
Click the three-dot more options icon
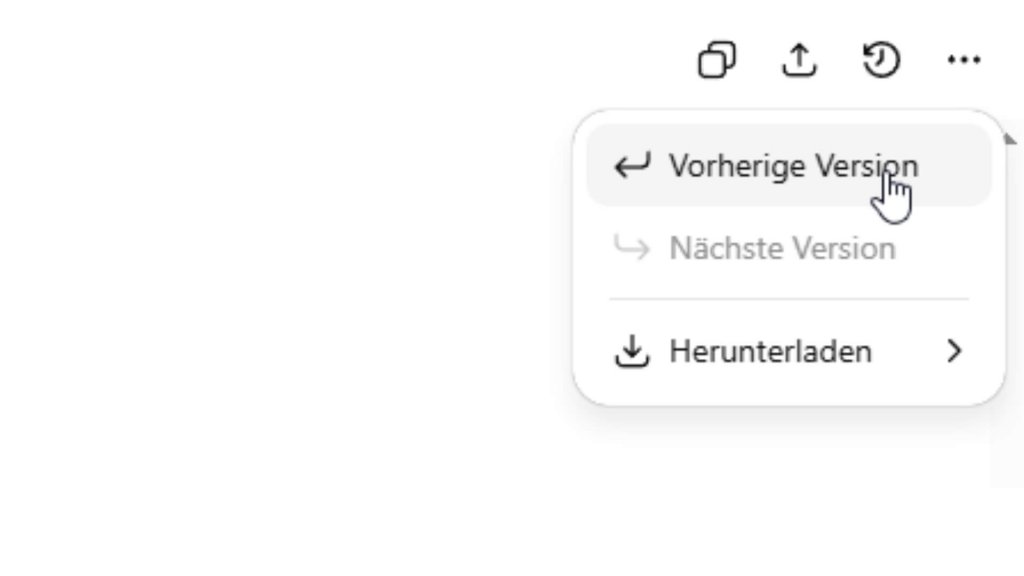point(963,59)
